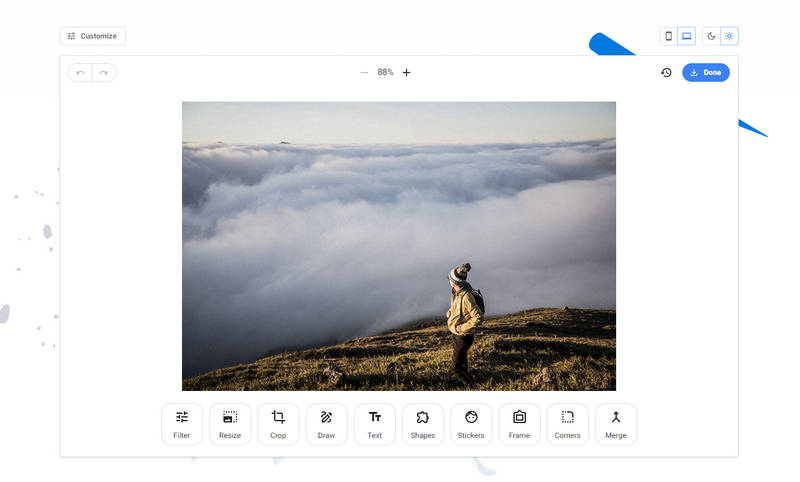Zoom in with the plus button
Screen dimensions: 800x482
tap(406, 72)
